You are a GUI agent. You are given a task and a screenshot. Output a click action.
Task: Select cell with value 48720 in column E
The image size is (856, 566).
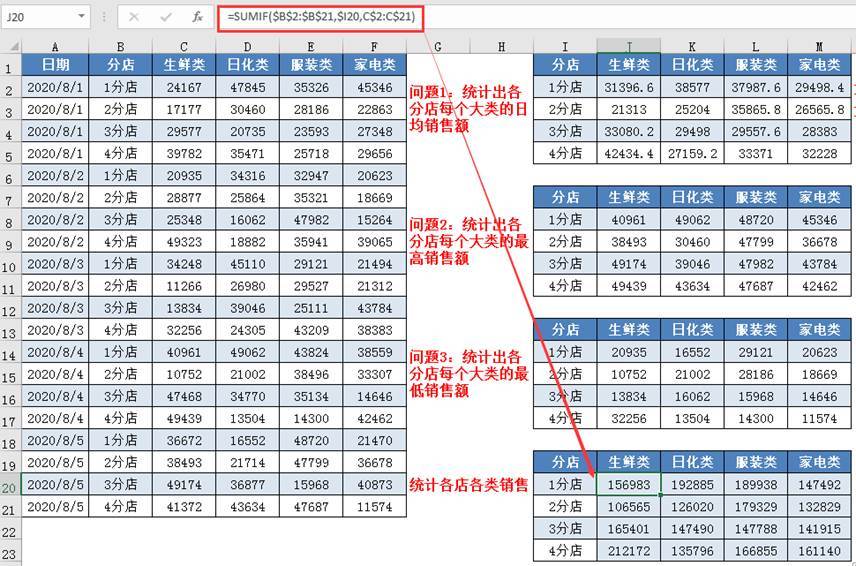(311, 440)
